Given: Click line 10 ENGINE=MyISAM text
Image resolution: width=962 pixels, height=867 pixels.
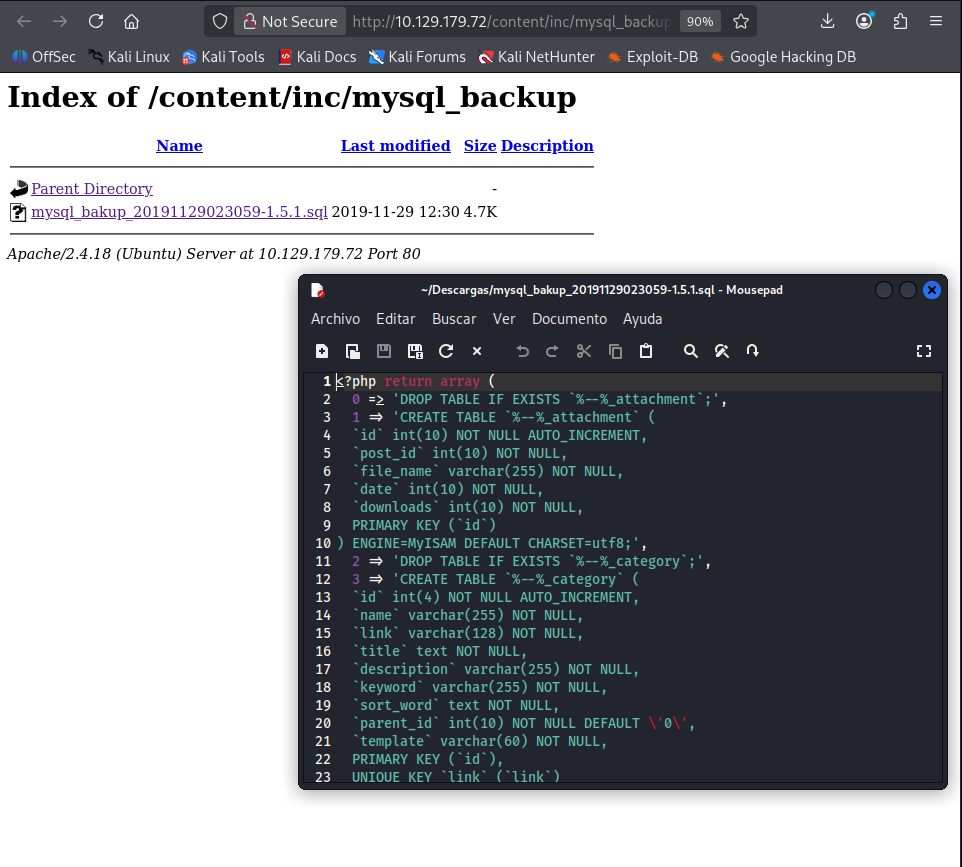Looking at the screenshot, I should (491, 544).
